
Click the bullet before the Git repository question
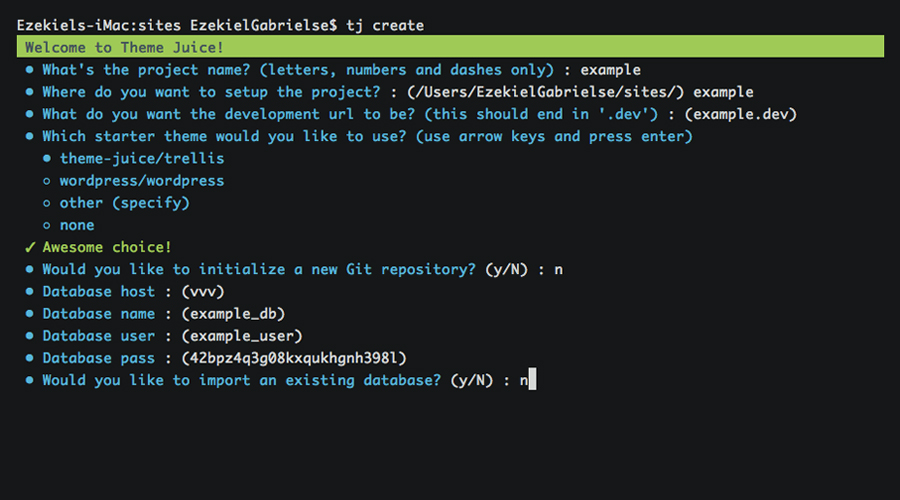click(30, 270)
